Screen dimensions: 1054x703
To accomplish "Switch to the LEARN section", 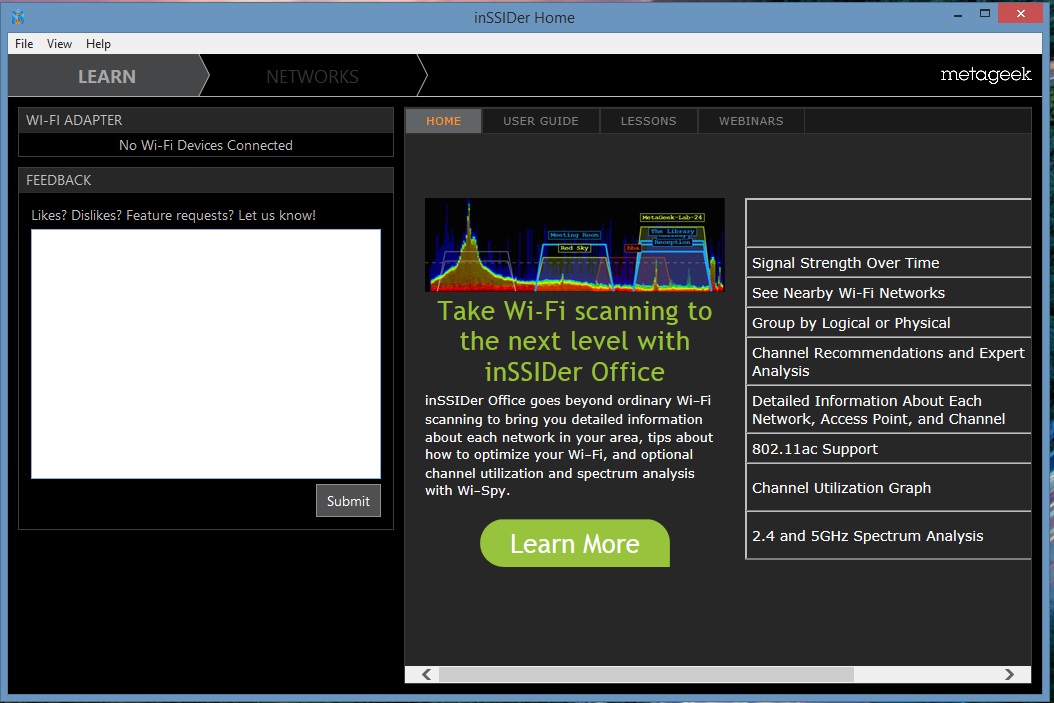I will pyautogui.click(x=106, y=76).
